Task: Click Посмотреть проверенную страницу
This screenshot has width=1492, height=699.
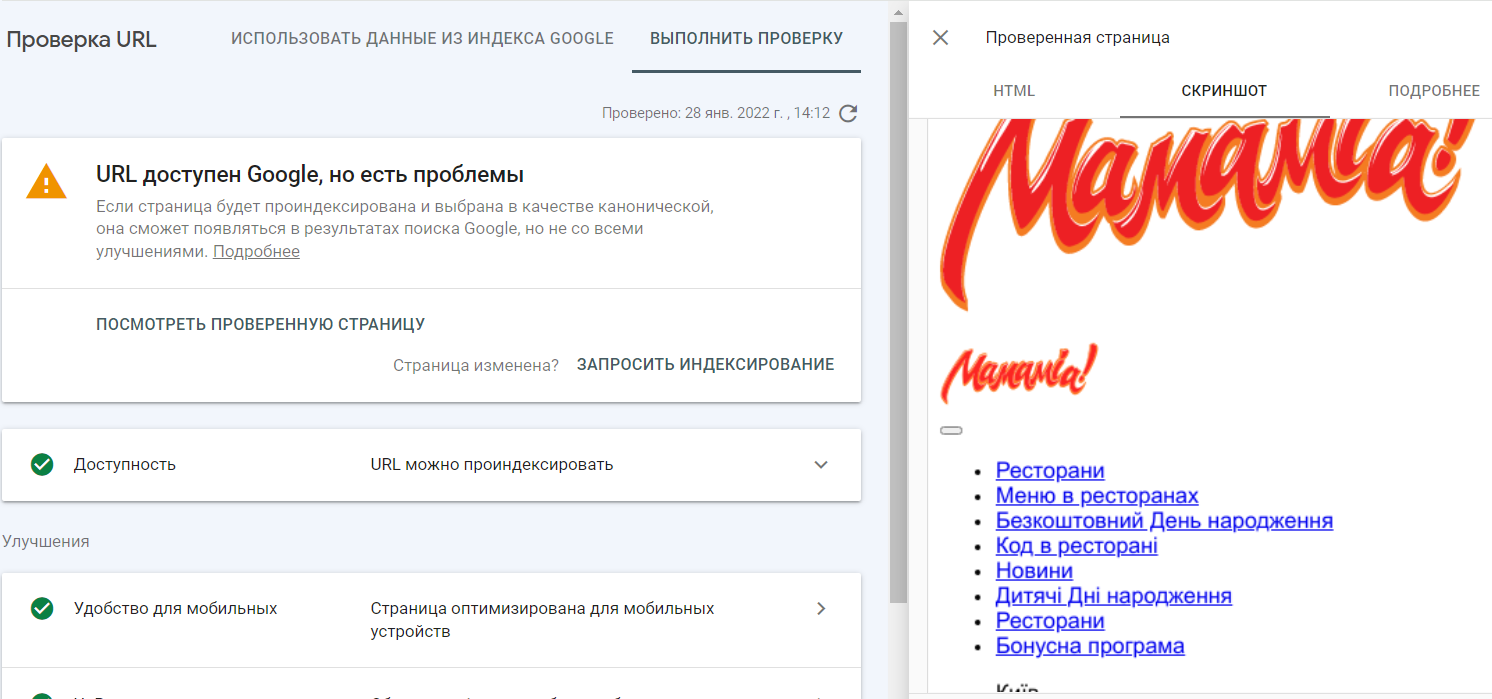Action: point(260,324)
